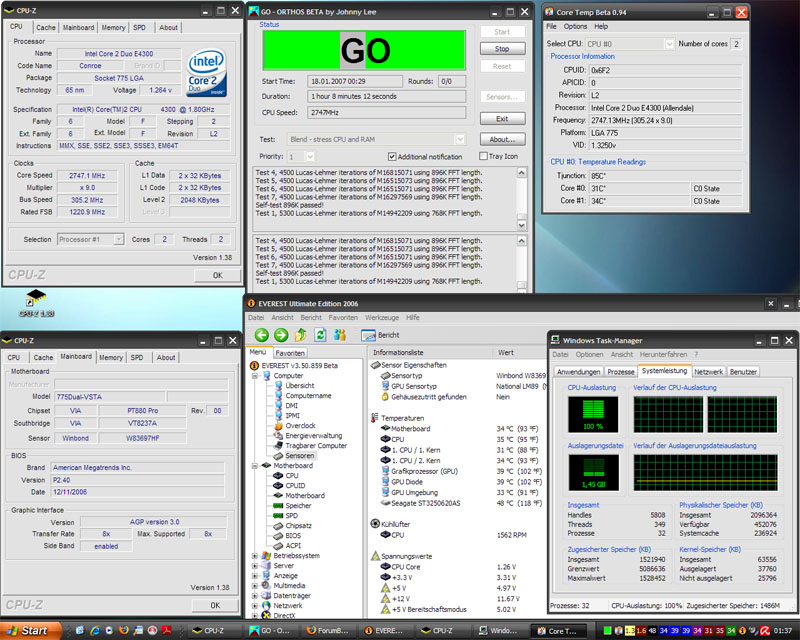Click the CPU Speed field in ORTHOS
This screenshot has width=800, height=640.
point(386,113)
